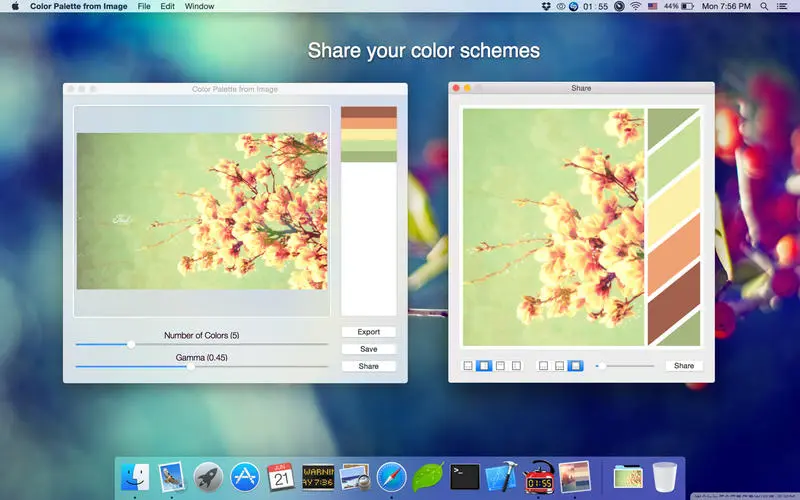This screenshot has height=500, width=800.
Task: Select the highlighted second layout icon in Share window
Action: pos(484,365)
